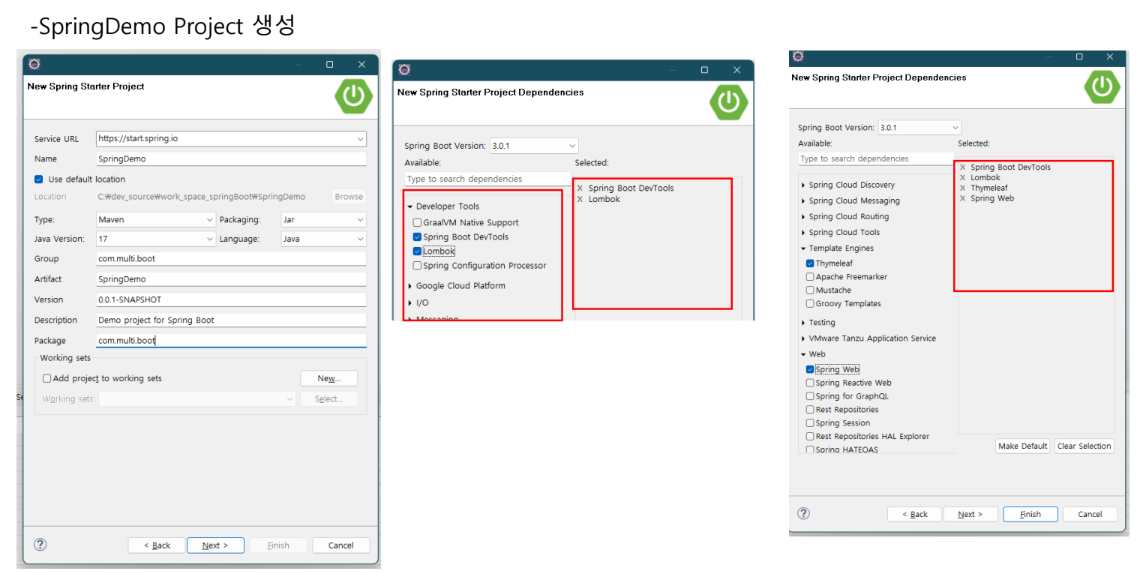
Task: Click help icon in New Spring Starter Project dialog
Action: point(41,544)
